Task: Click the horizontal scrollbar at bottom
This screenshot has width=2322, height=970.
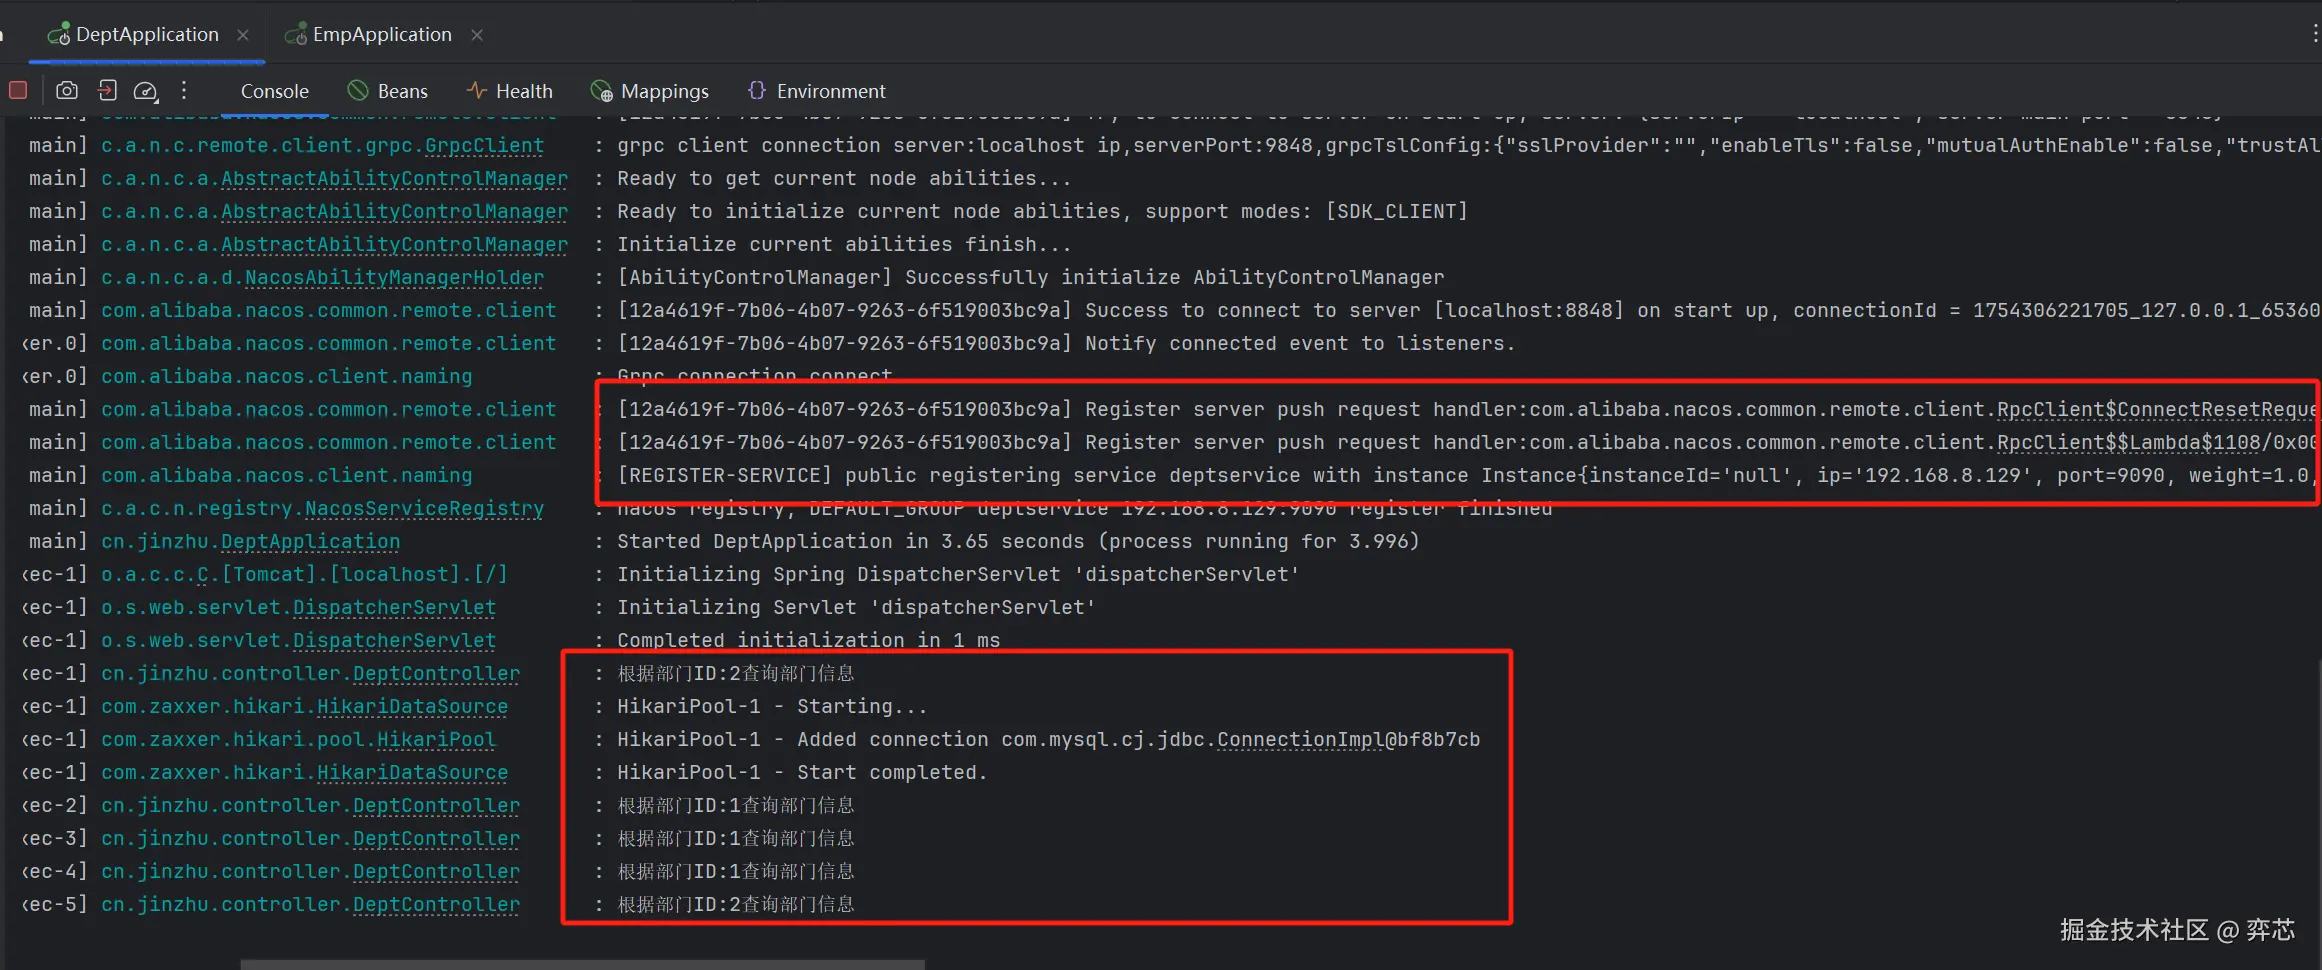Action: tap(582, 964)
